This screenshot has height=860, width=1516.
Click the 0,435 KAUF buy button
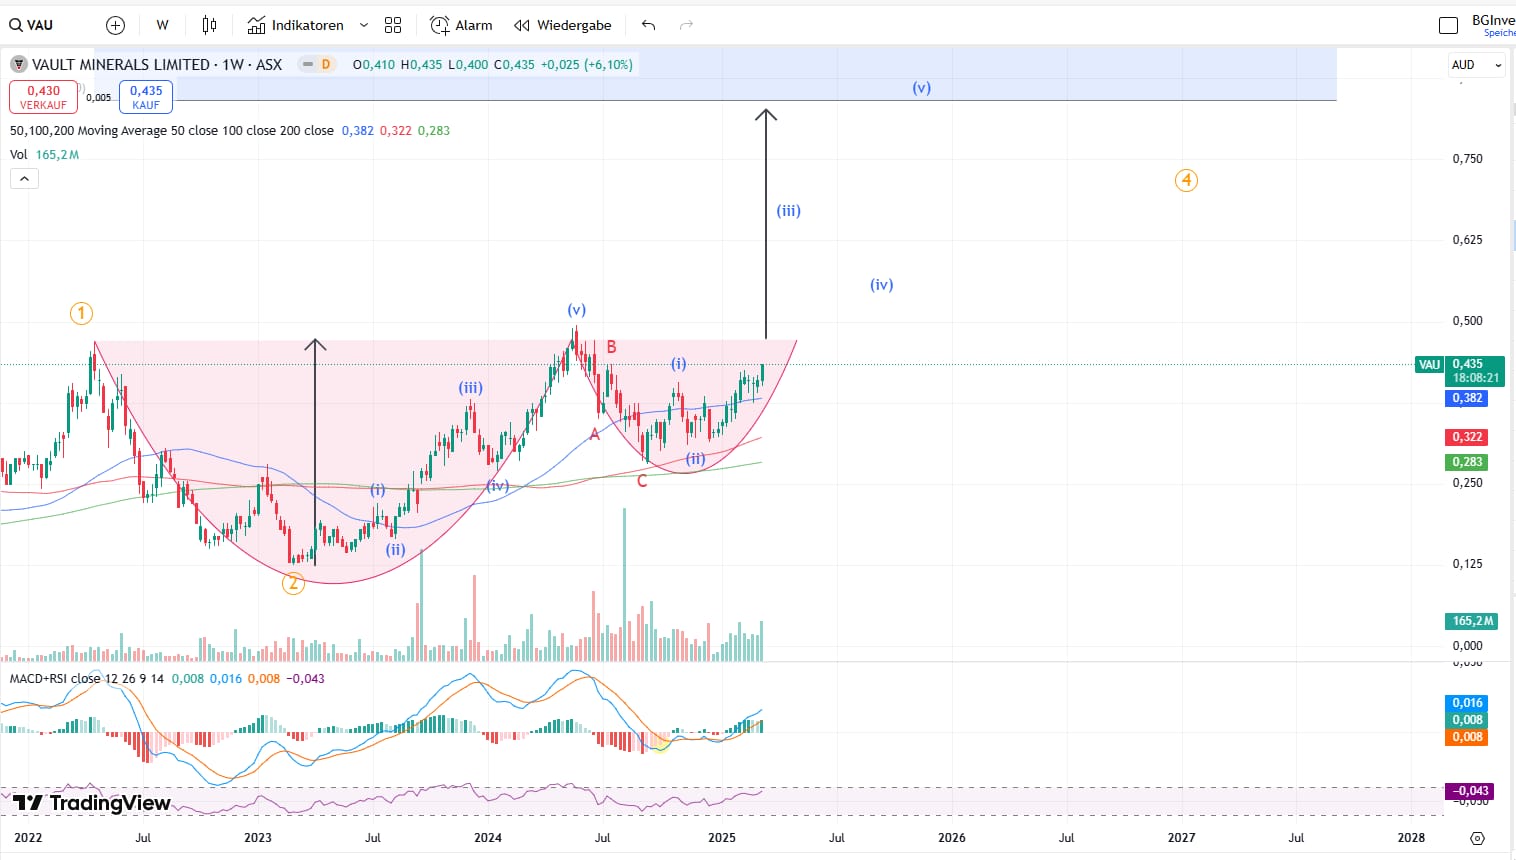pos(146,96)
